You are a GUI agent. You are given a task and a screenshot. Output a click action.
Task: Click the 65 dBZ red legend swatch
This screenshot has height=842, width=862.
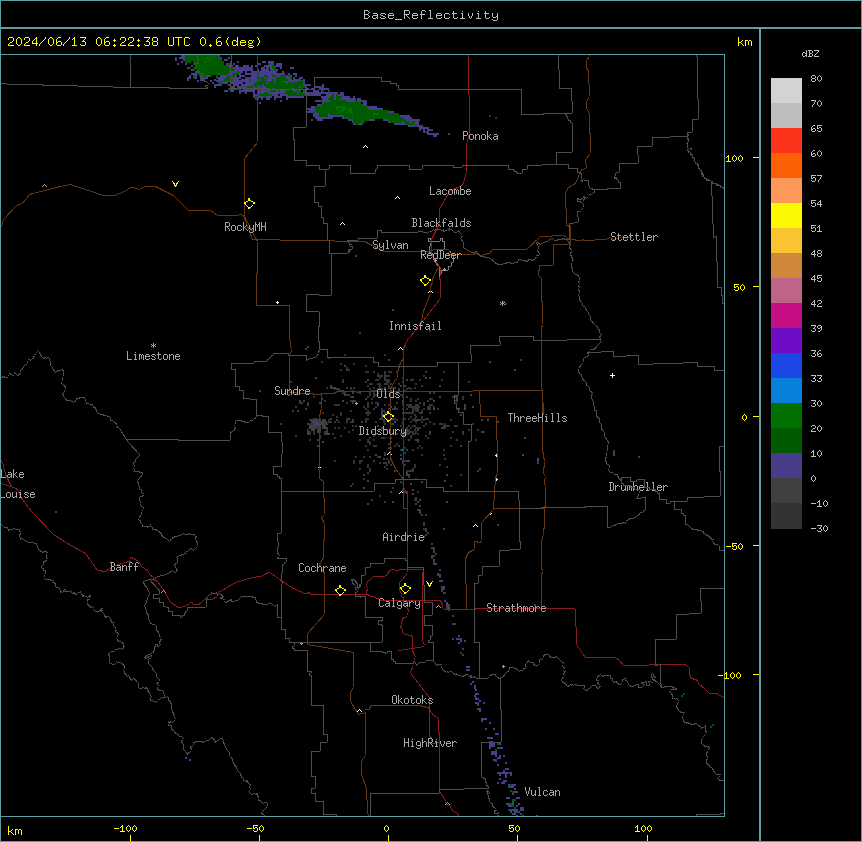pyautogui.click(x=786, y=141)
